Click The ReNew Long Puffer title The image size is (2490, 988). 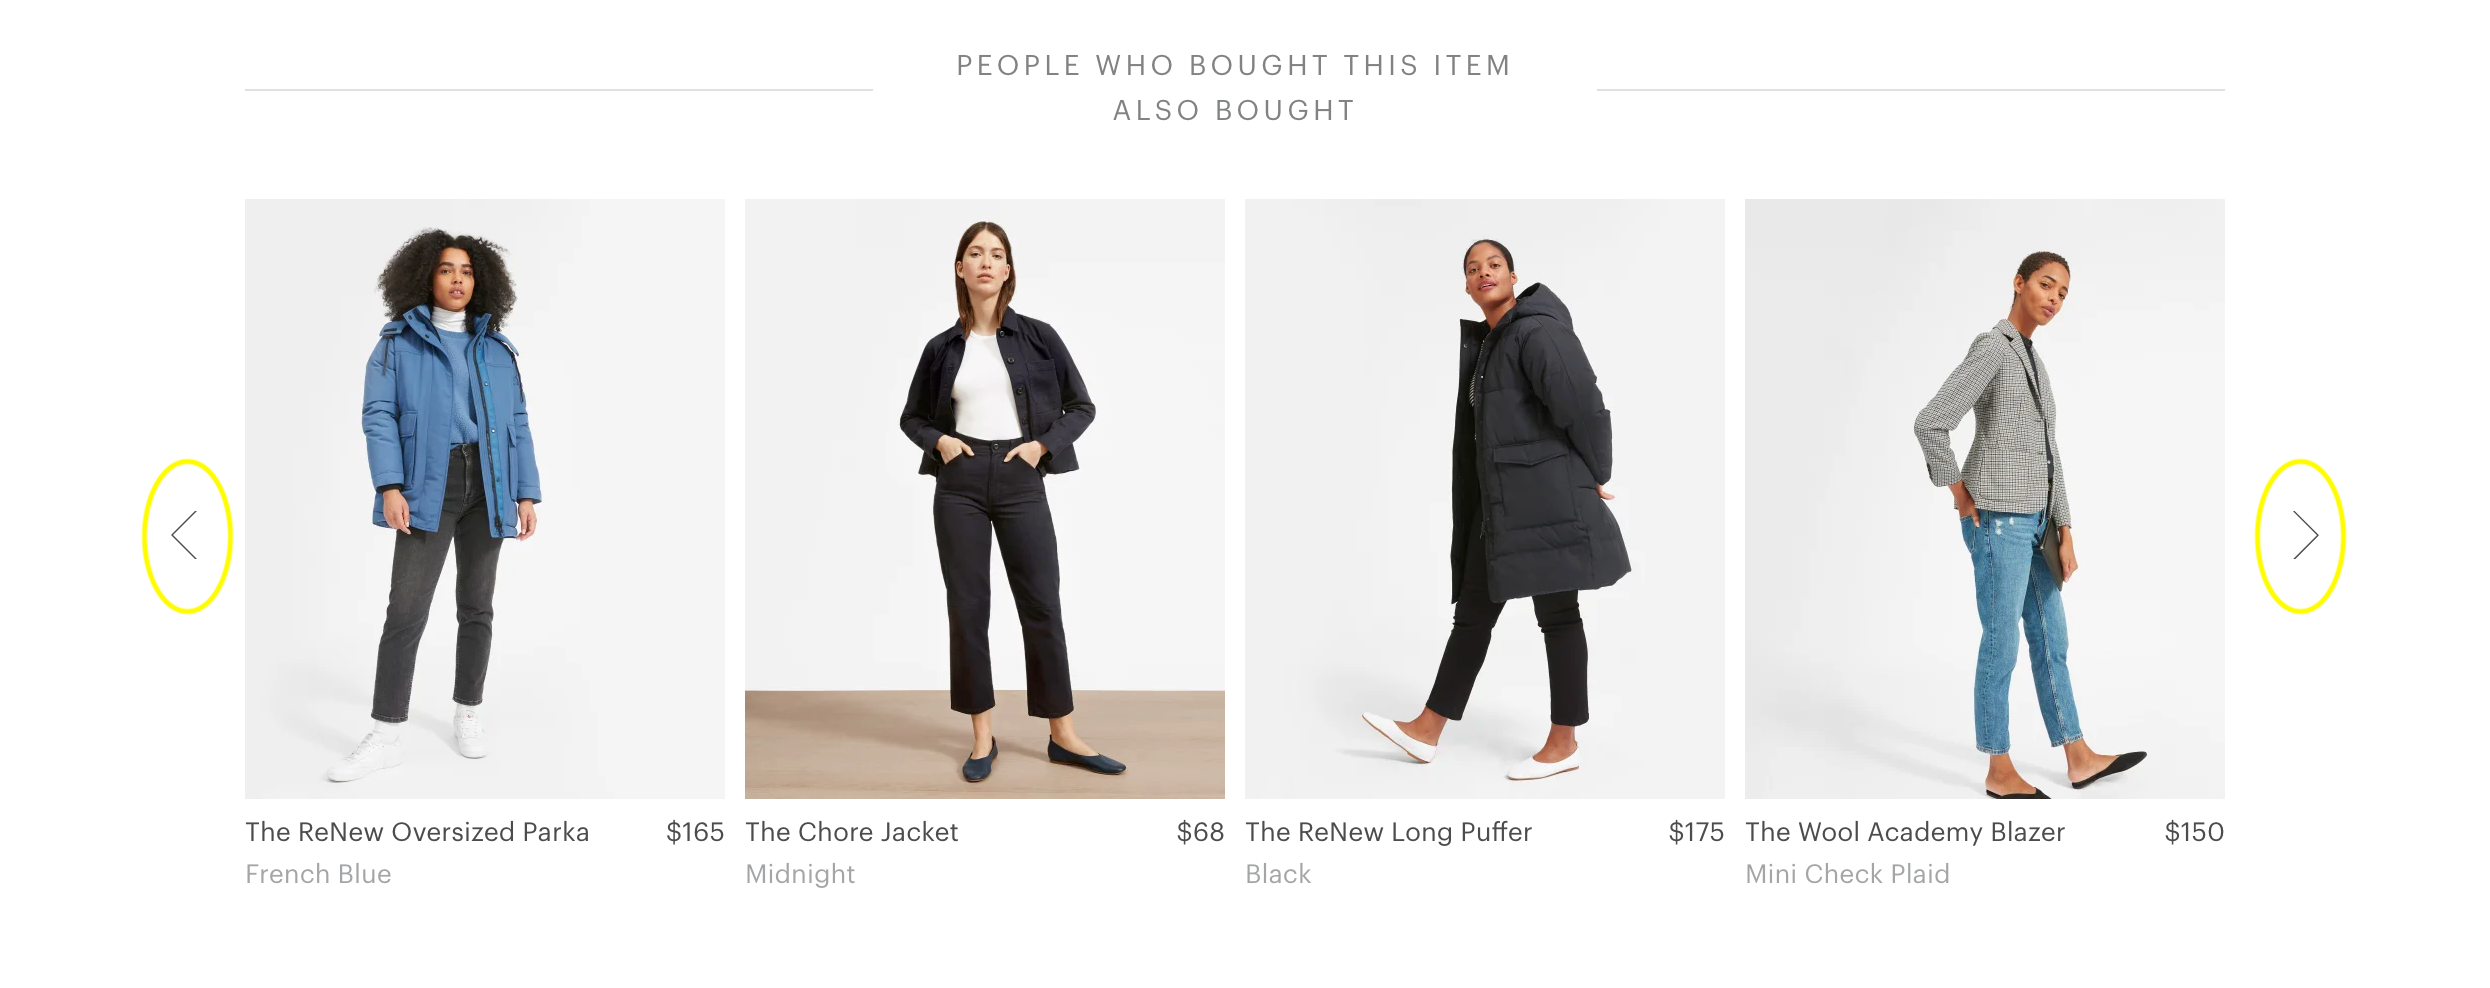click(1388, 832)
